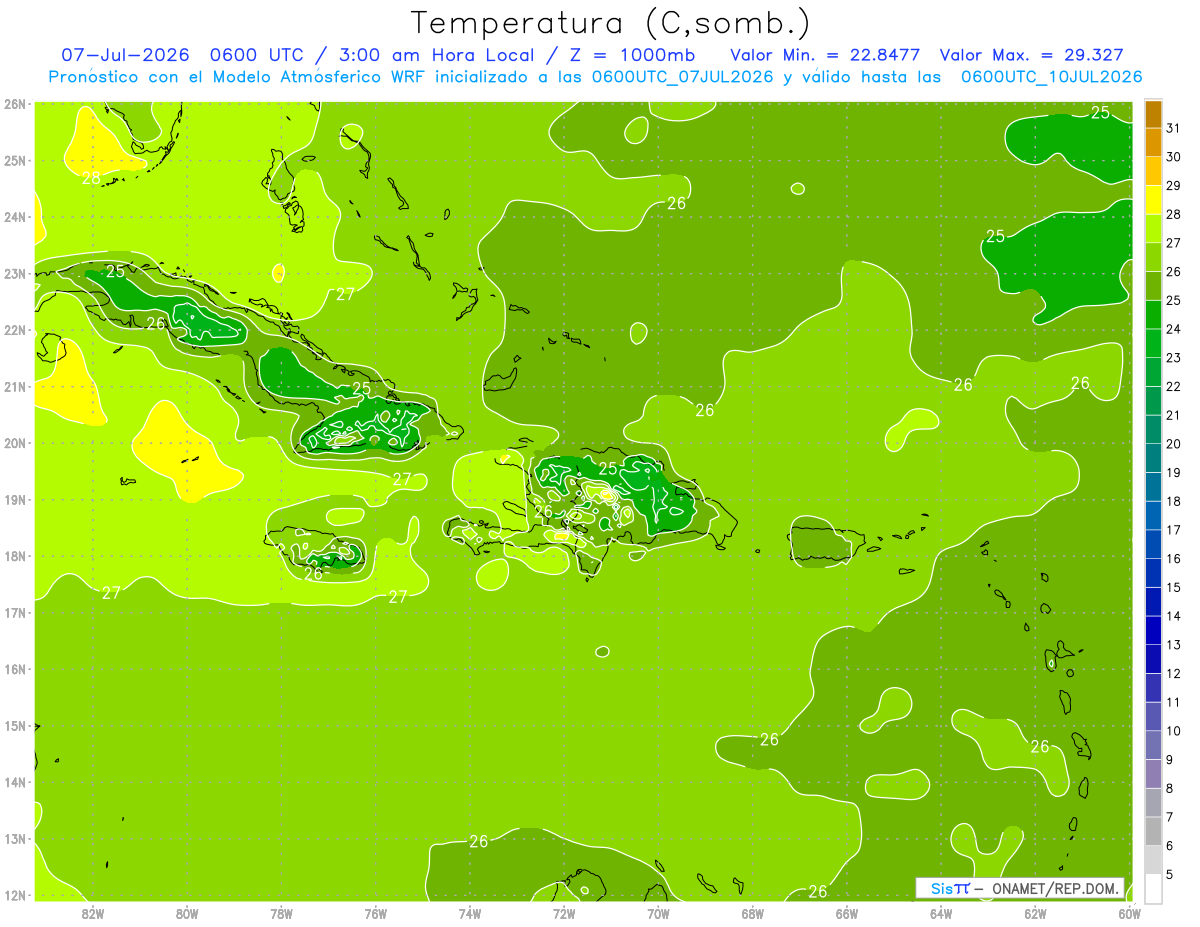This screenshot has width=1200, height=927.
Task: Click the '26N' latitude axis label
Action: click(x=14, y=104)
